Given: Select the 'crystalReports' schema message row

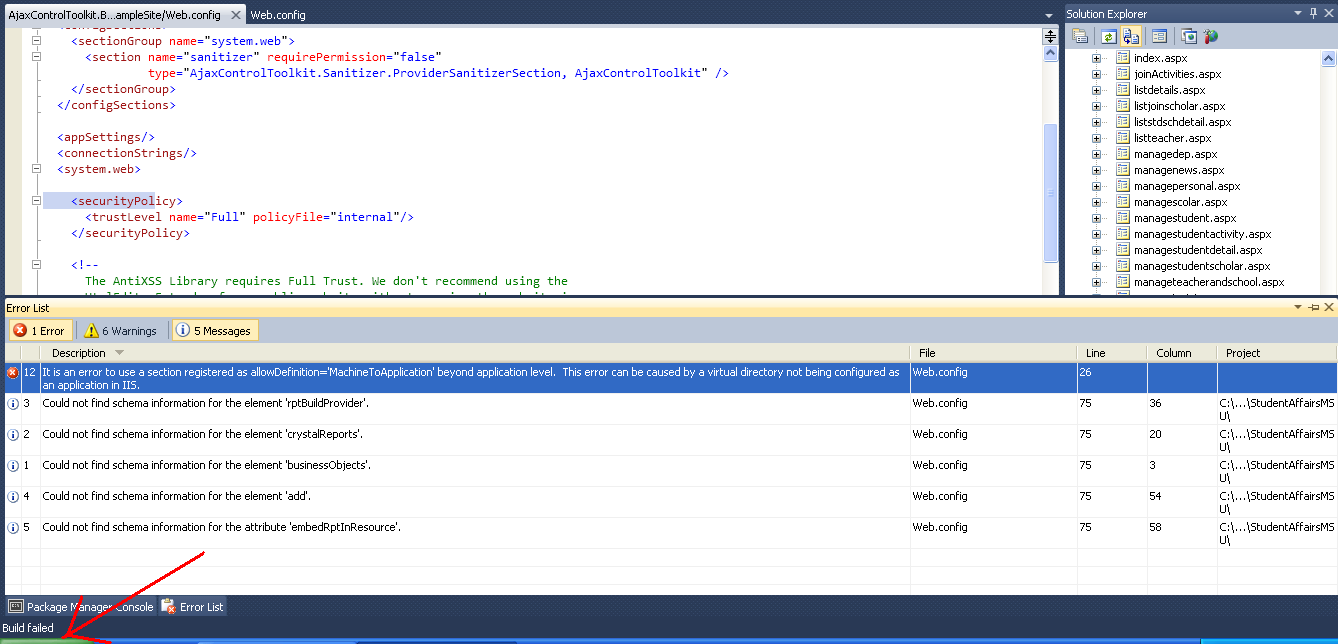Looking at the screenshot, I should tap(670, 440).
